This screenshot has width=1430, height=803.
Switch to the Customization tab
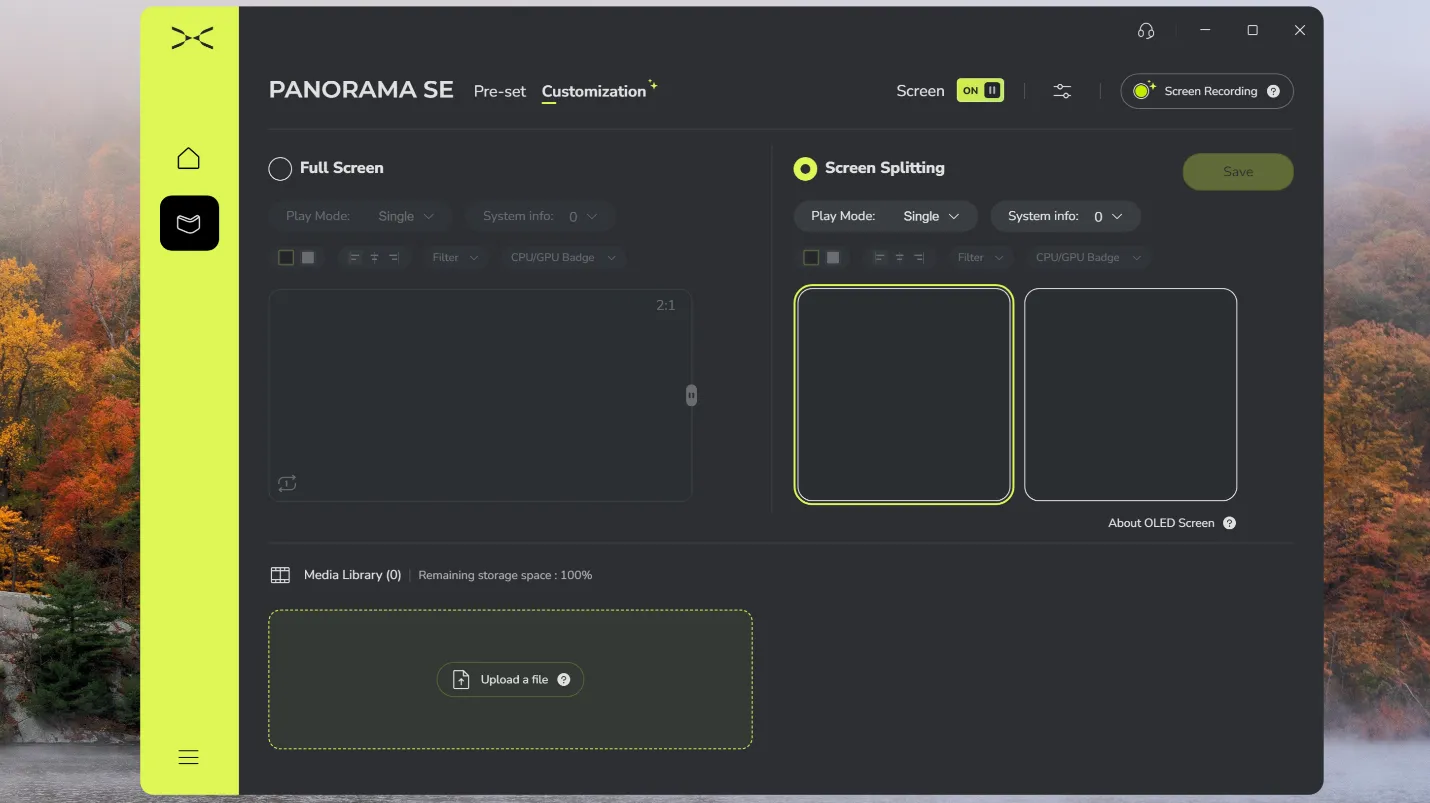coord(594,91)
